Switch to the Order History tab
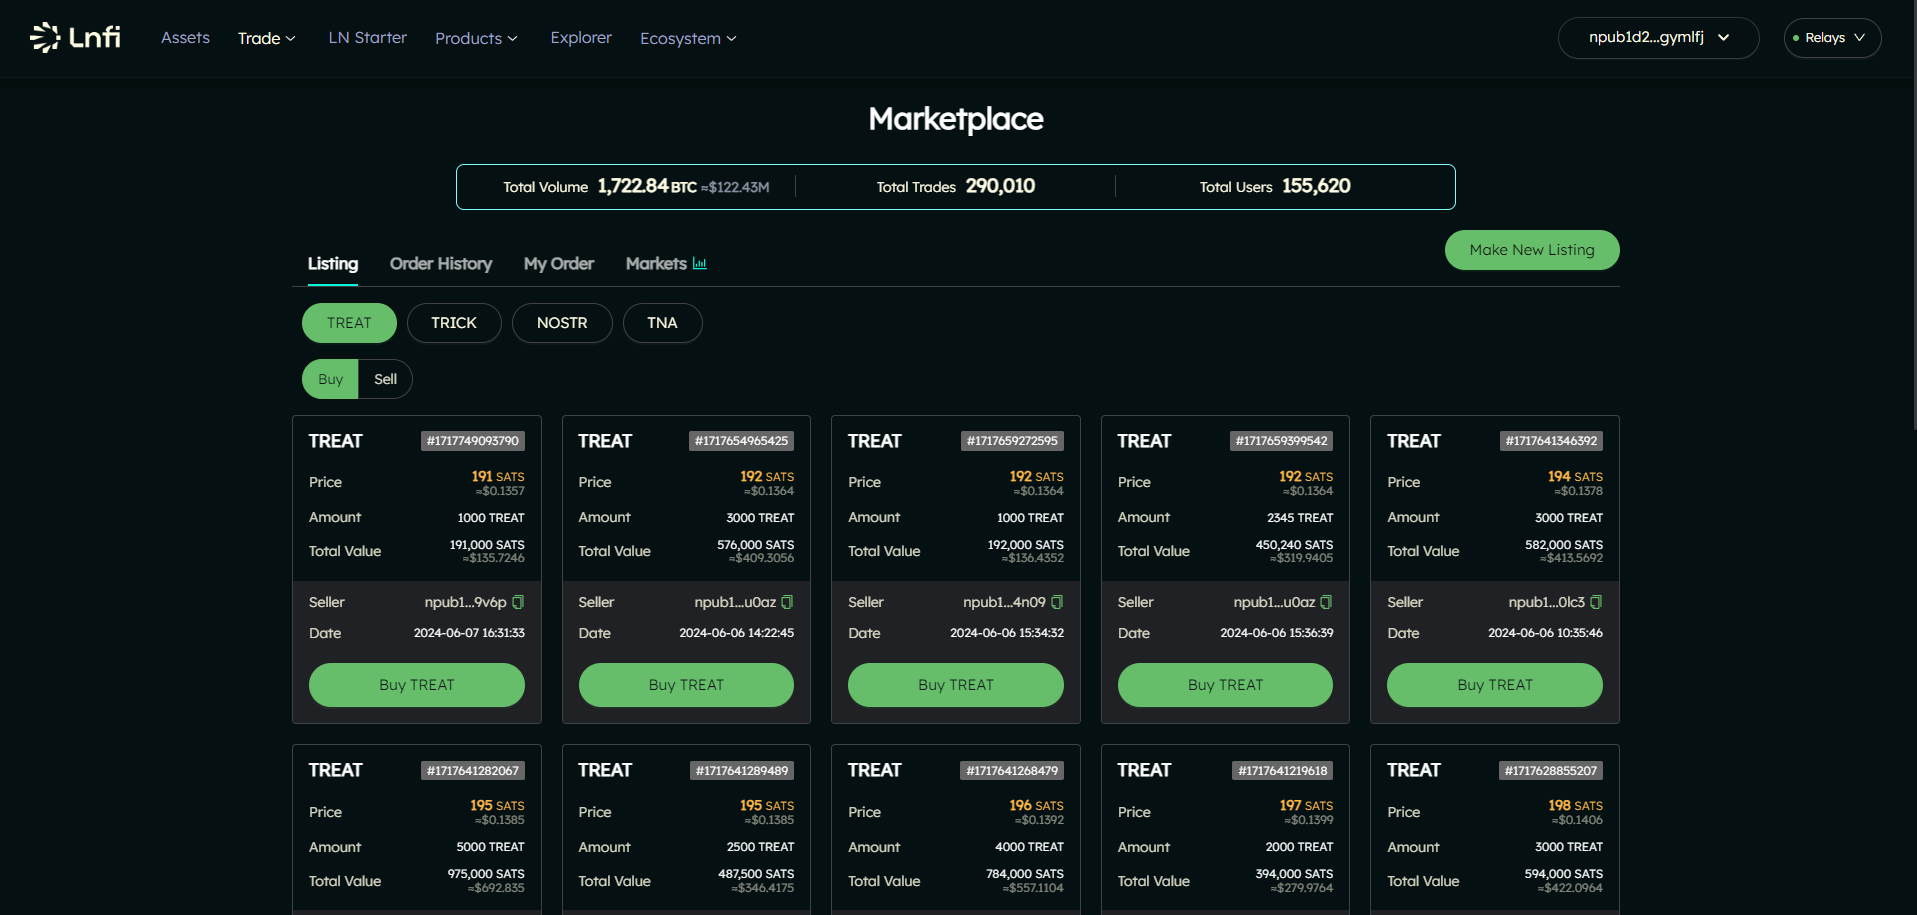1917x915 pixels. (x=441, y=264)
